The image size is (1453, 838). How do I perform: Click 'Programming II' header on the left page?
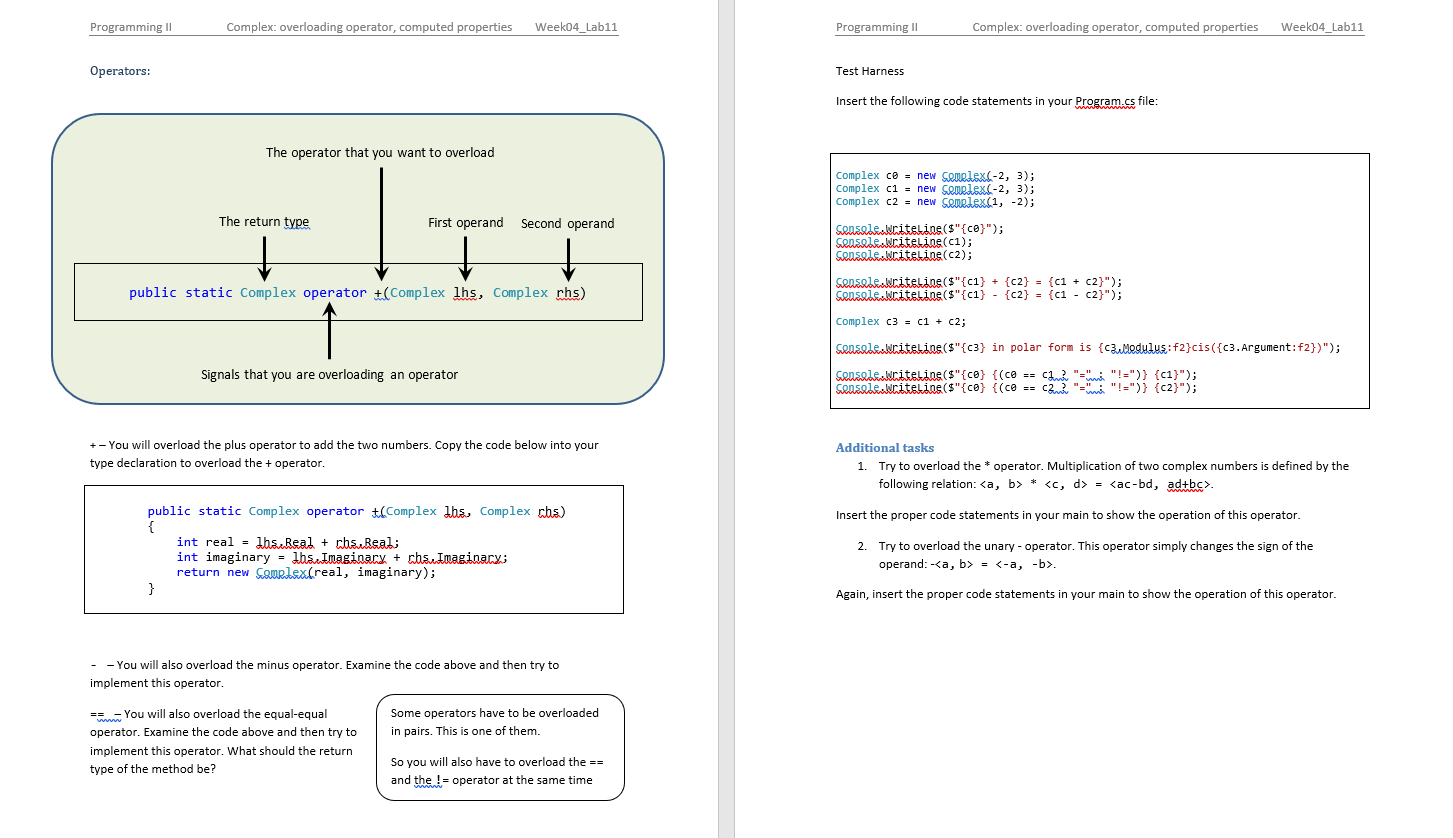[x=131, y=27]
